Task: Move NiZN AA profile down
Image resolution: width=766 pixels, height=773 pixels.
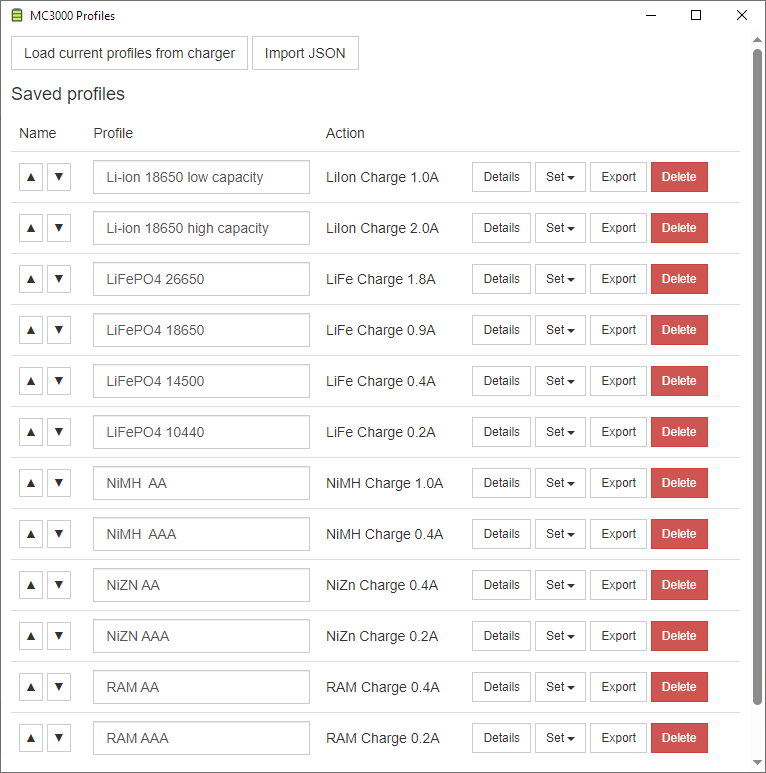Action: [x=59, y=585]
